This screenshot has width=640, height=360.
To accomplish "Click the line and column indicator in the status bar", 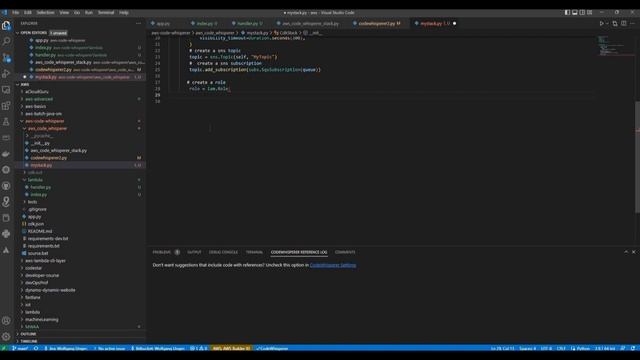I will coord(502,348).
